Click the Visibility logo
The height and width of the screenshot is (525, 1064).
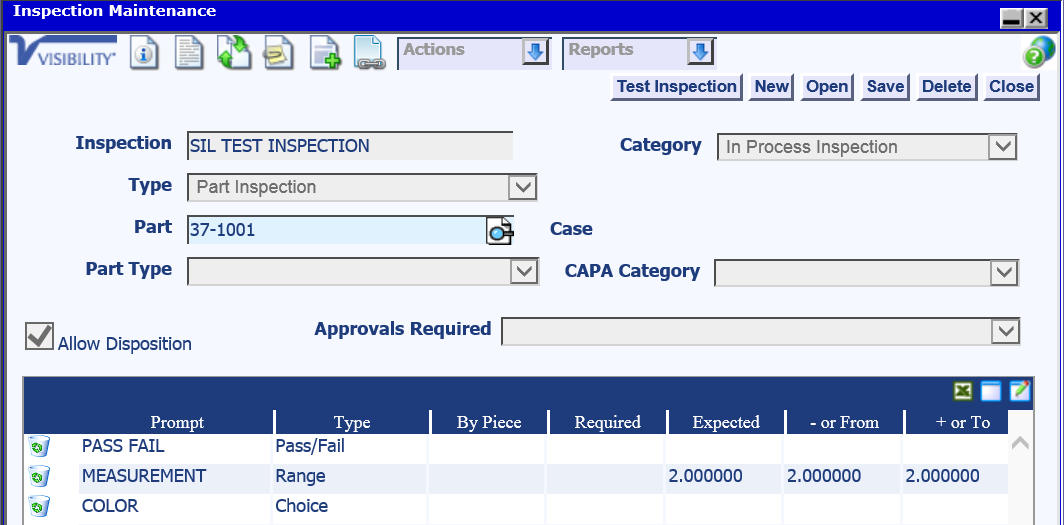click(64, 52)
